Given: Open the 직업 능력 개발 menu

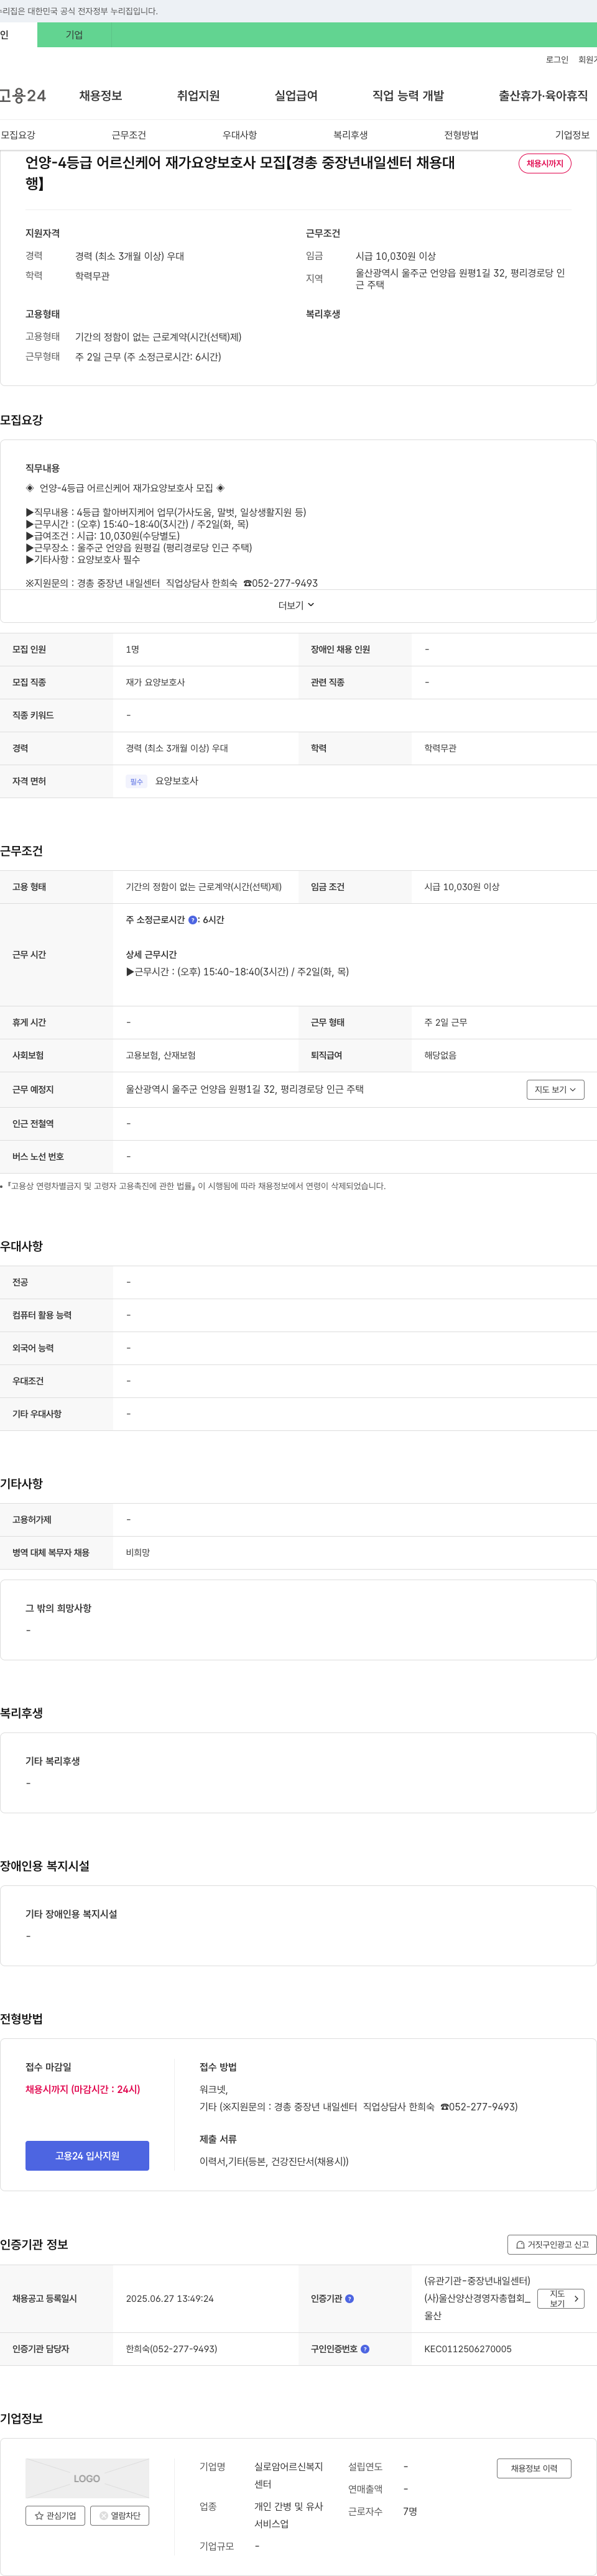Looking at the screenshot, I should (x=408, y=96).
